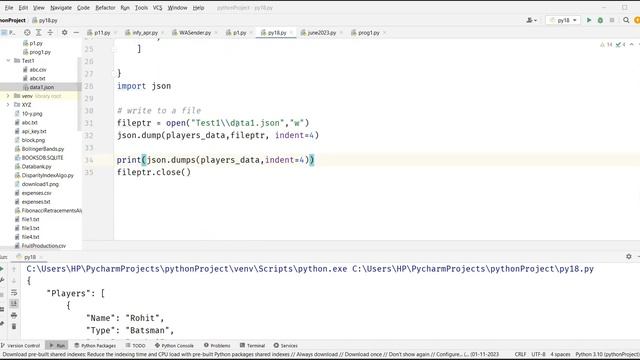Image resolution: width=640 pixels, height=360 pixels.
Task: Expand the XYZ folder
Action: [x=8, y=104]
